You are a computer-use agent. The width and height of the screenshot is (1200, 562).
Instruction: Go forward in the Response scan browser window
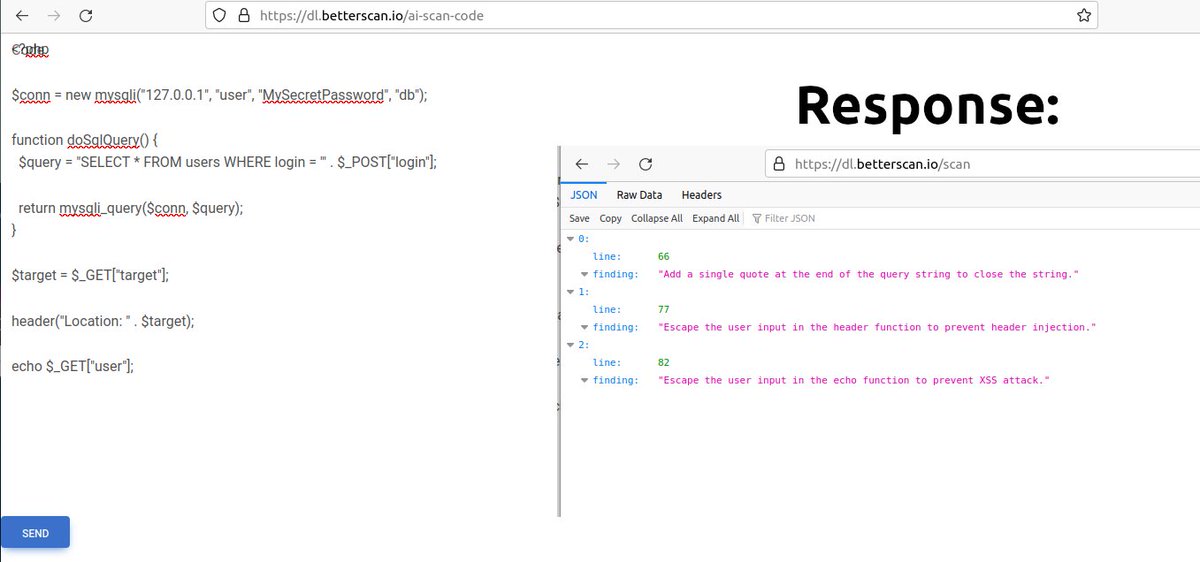click(613, 164)
